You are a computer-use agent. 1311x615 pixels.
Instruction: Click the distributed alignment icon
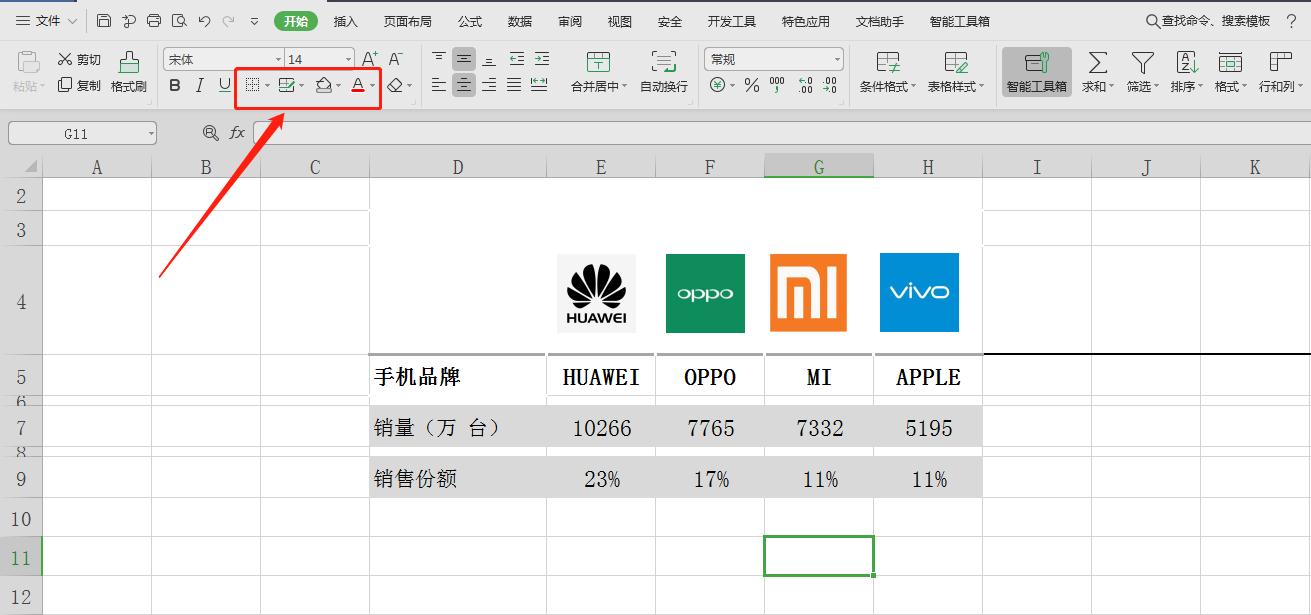pyautogui.click(x=539, y=86)
